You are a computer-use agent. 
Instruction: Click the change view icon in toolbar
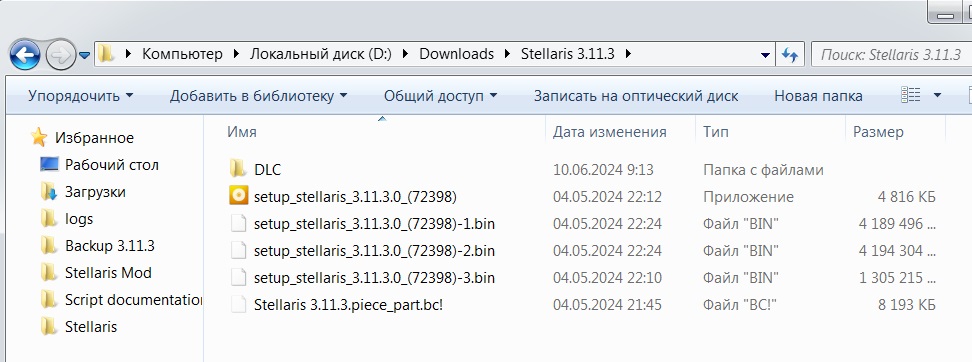point(910,95)
